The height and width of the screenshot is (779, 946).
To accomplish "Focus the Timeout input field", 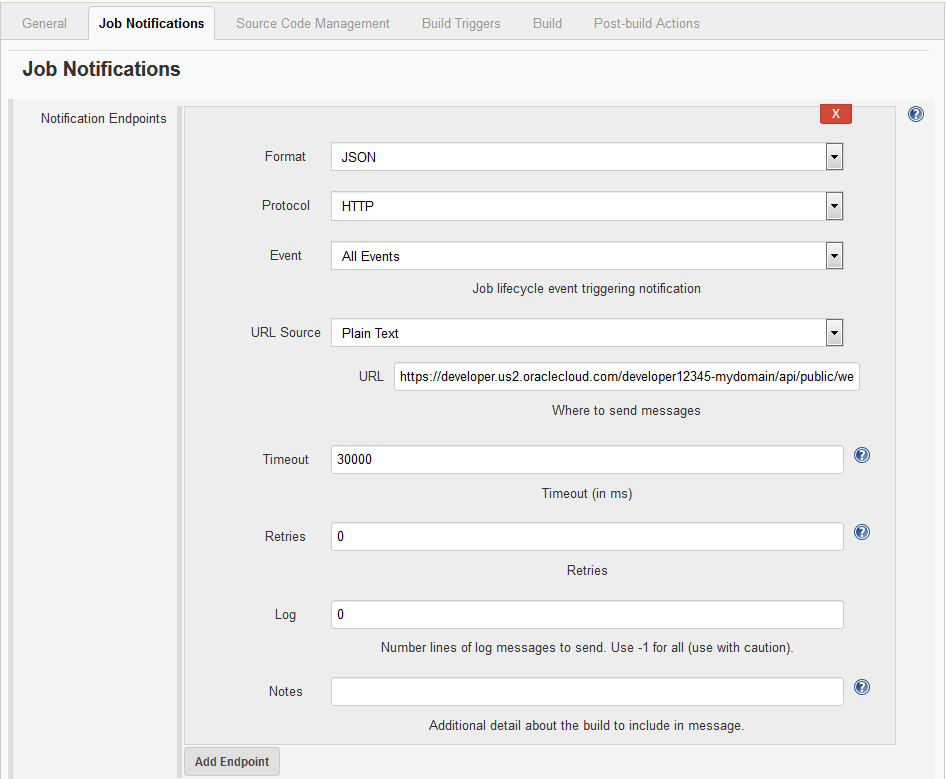I will point(587,460).
